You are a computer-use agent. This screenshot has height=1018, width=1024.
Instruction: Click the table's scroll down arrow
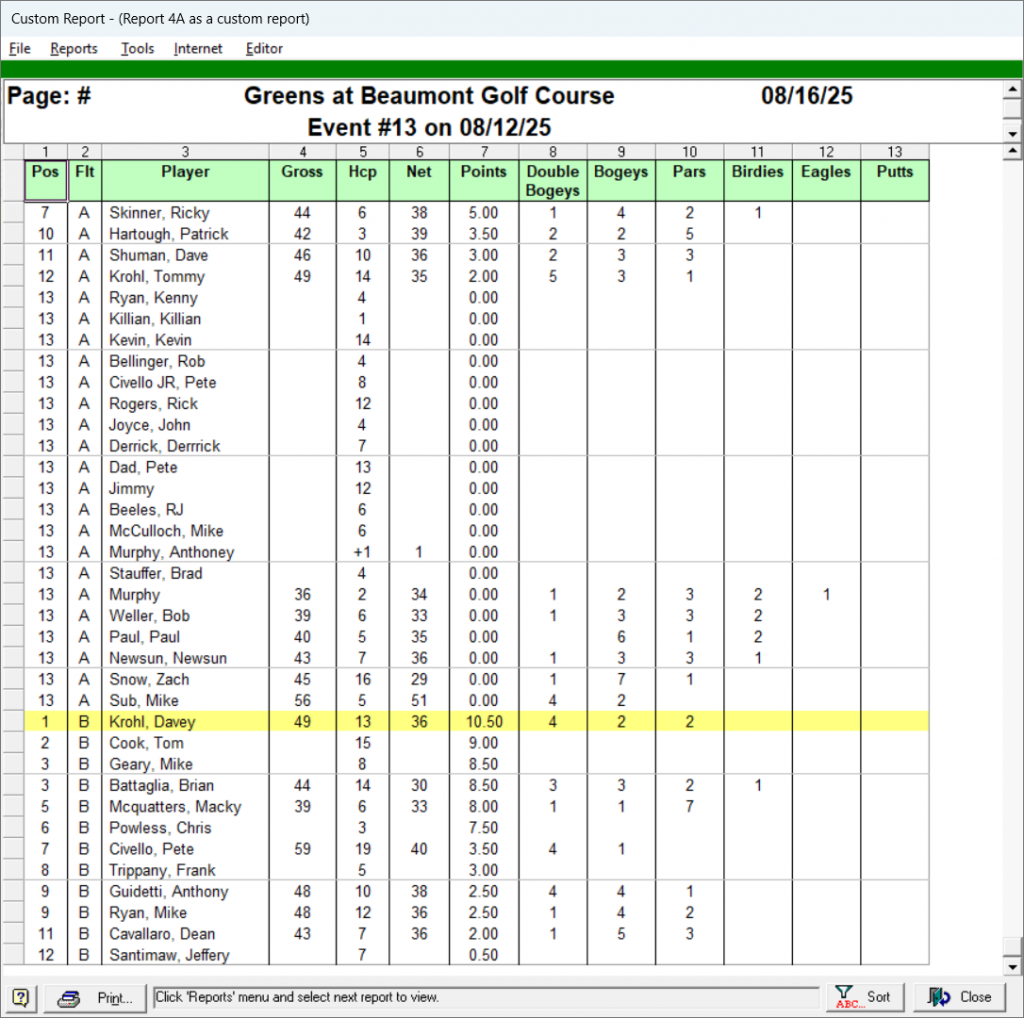[1011, 967]
